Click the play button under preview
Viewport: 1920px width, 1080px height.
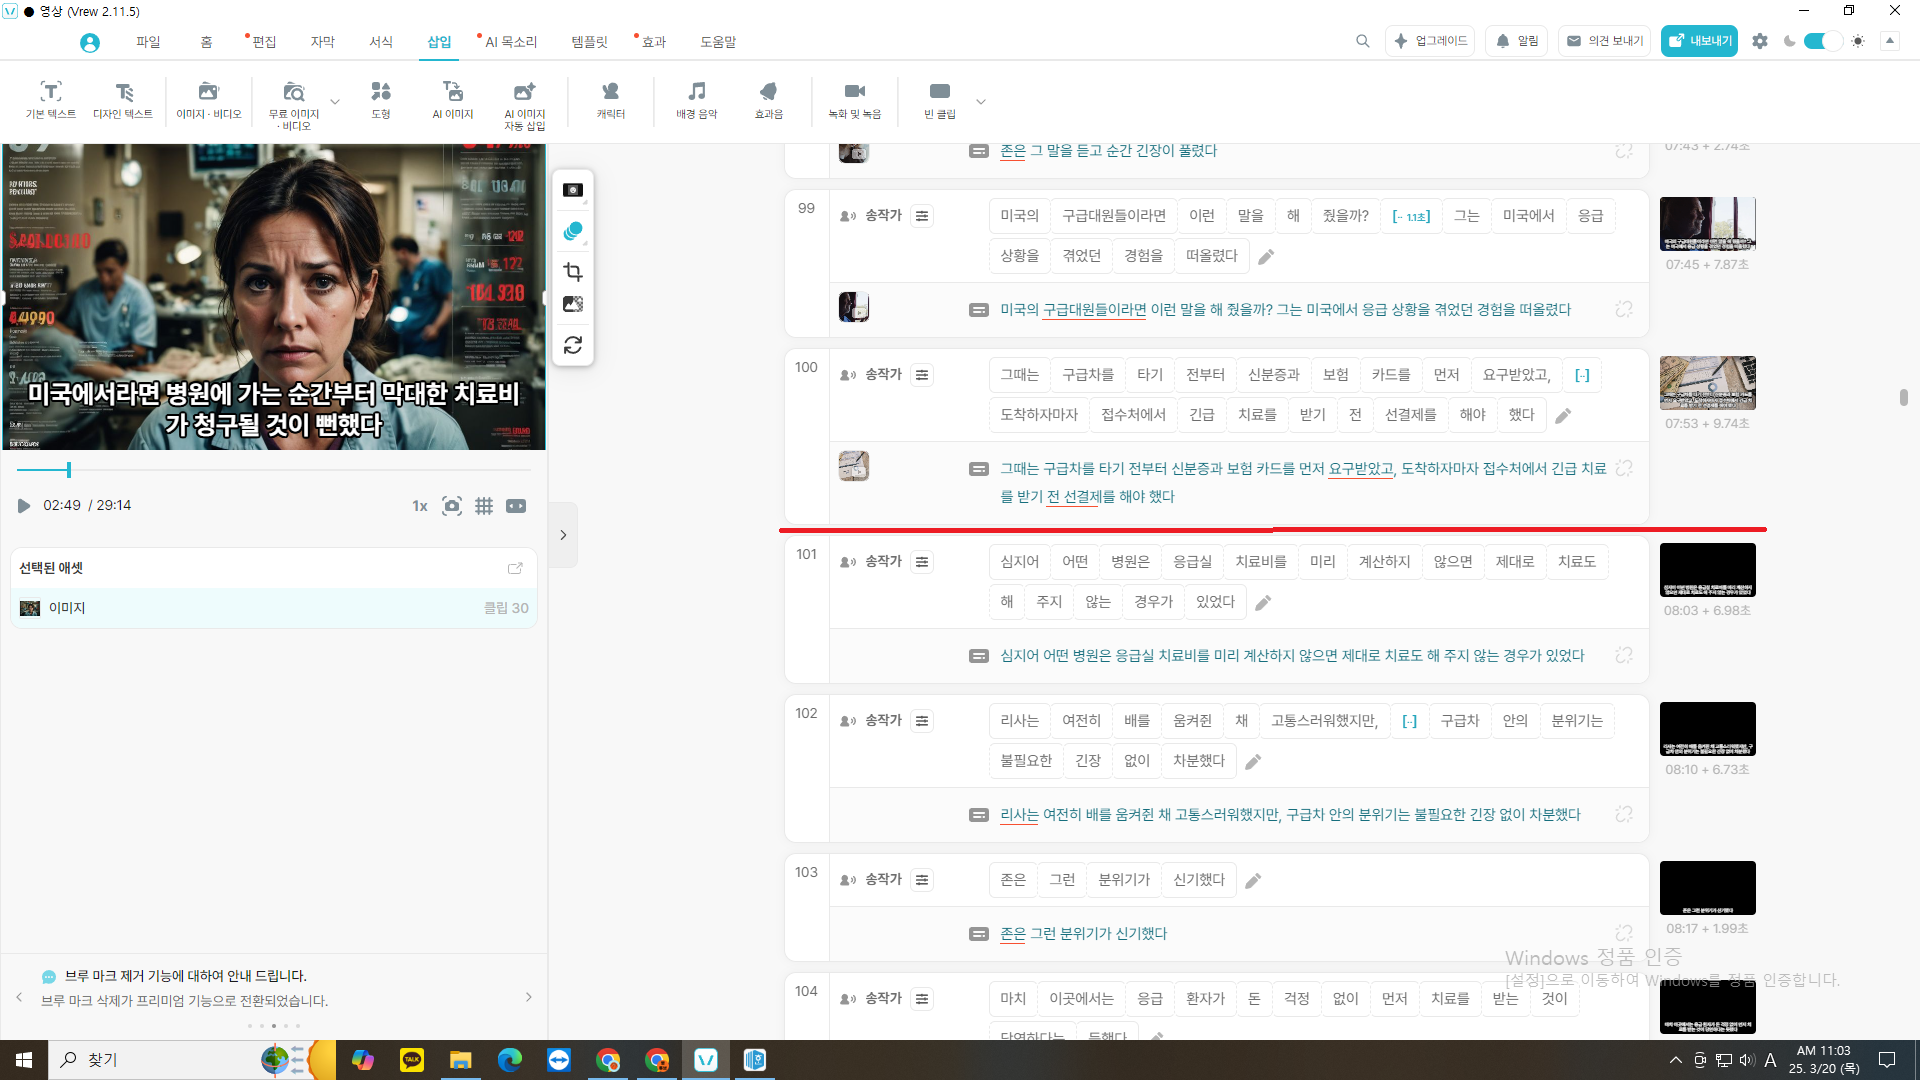coord(24,506)
